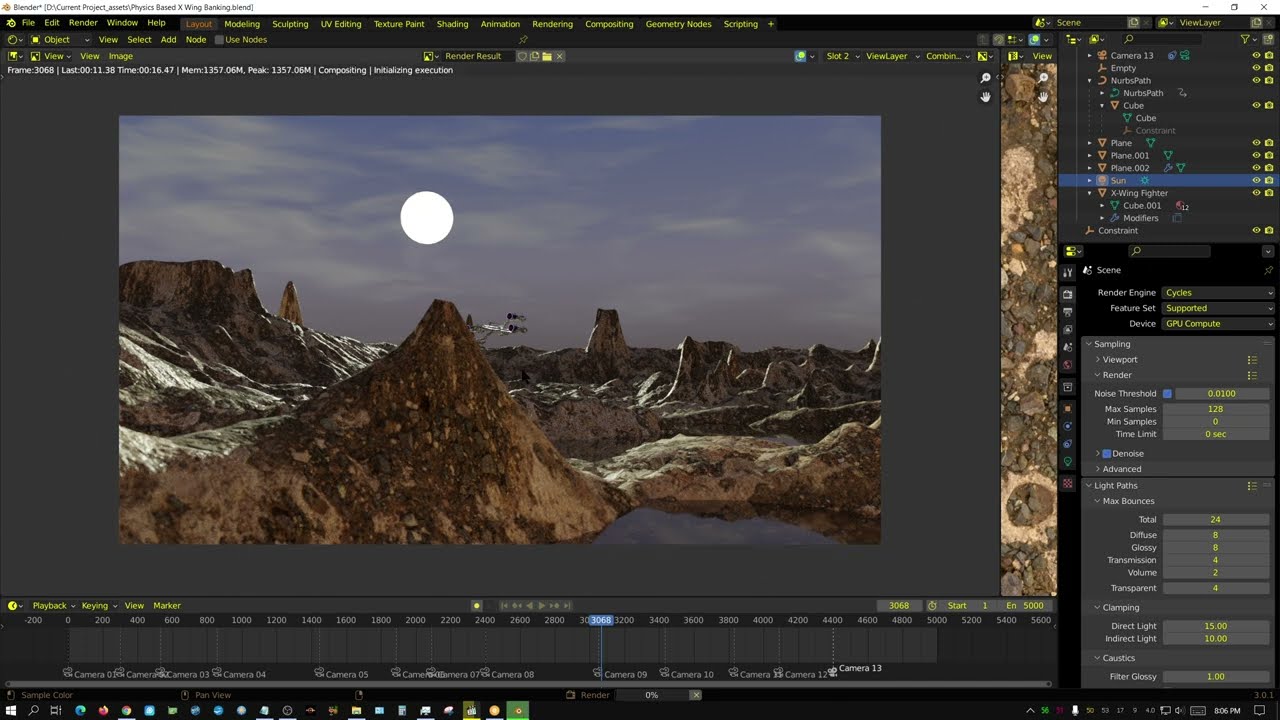Screen dimensions: 1280x720
Task: Click the Viewport sampling presets list icon
Action: coord(1252,360)
